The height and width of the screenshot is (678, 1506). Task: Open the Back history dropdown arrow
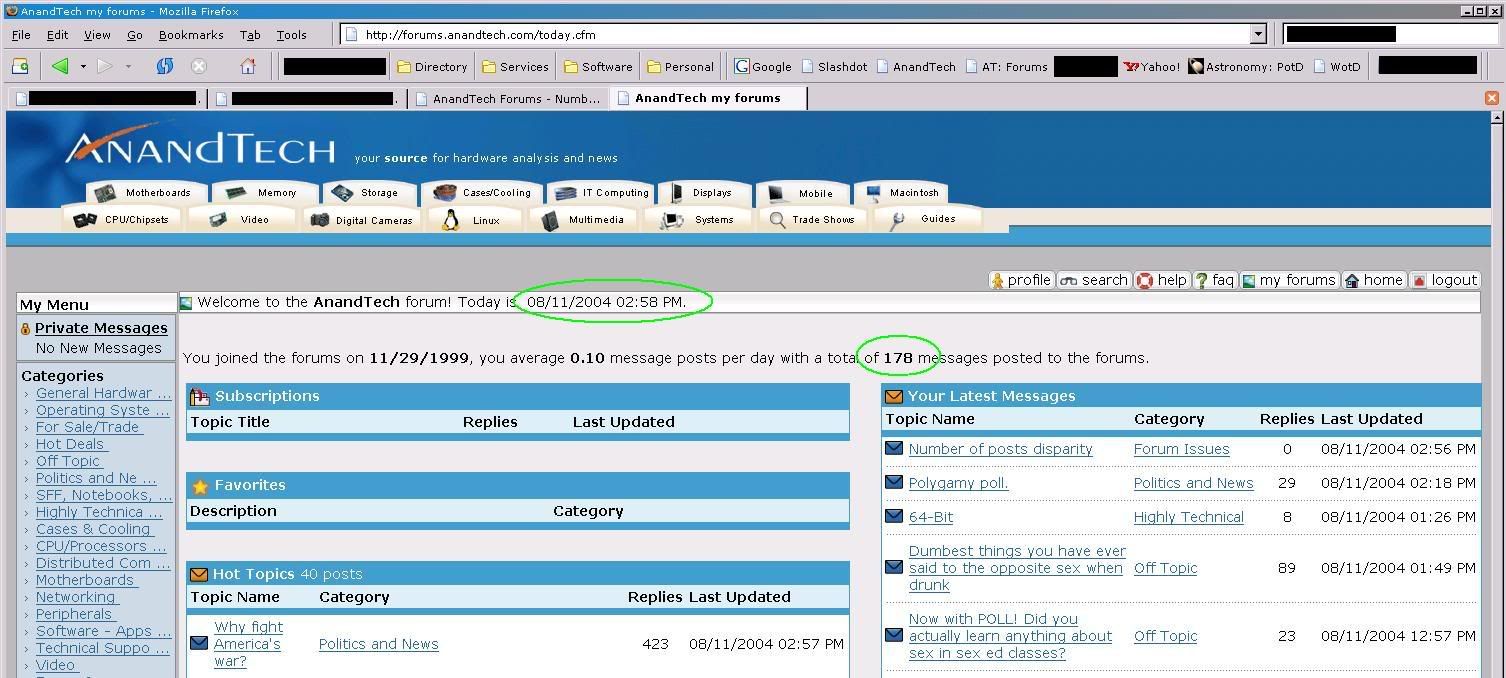pos(83,67)
